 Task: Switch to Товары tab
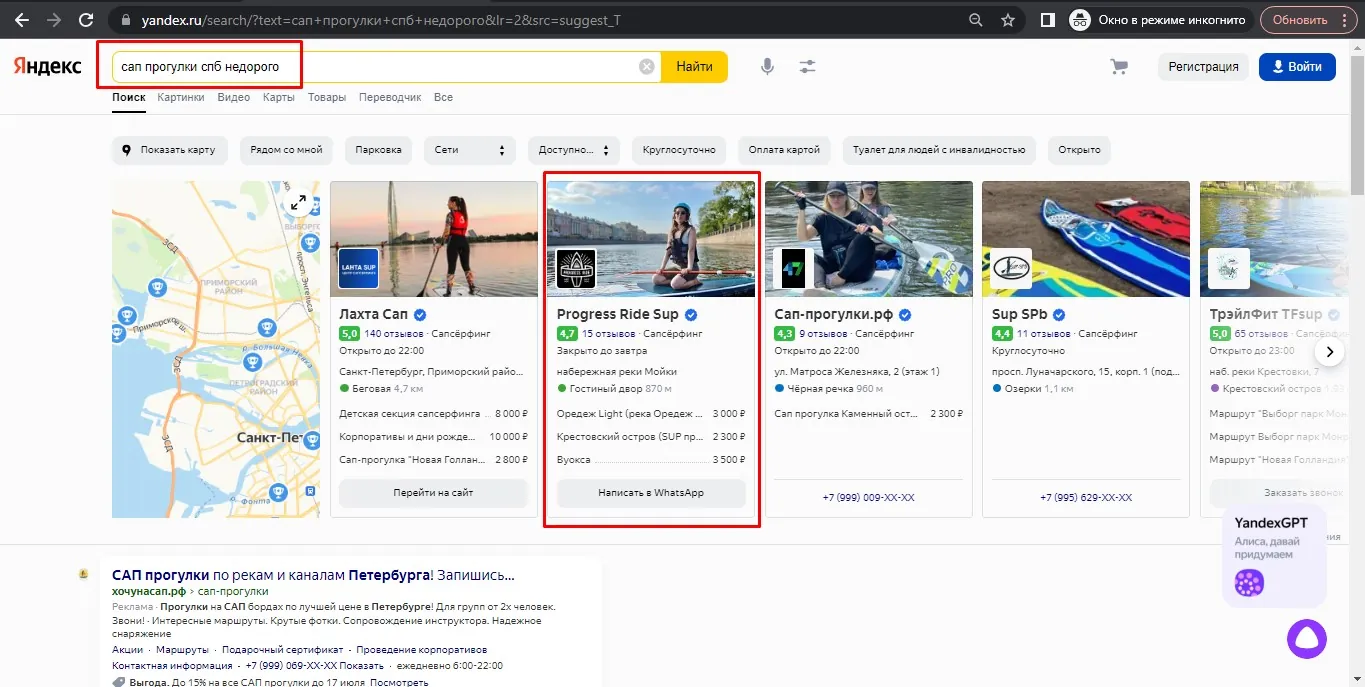pyautogui.click(x=327, y=97)
